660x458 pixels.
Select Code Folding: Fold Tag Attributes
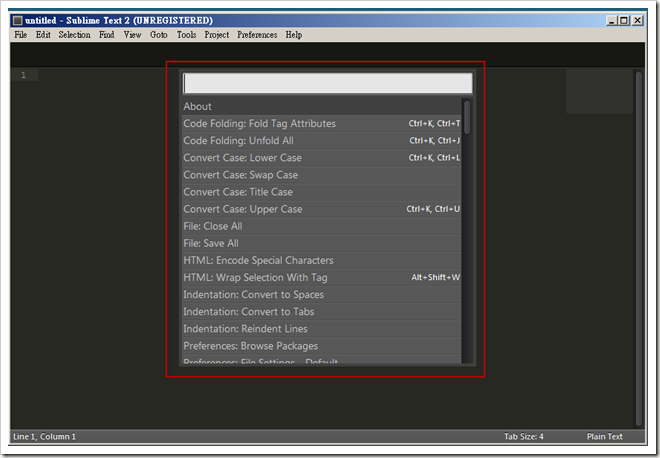[x=322, y=124]
